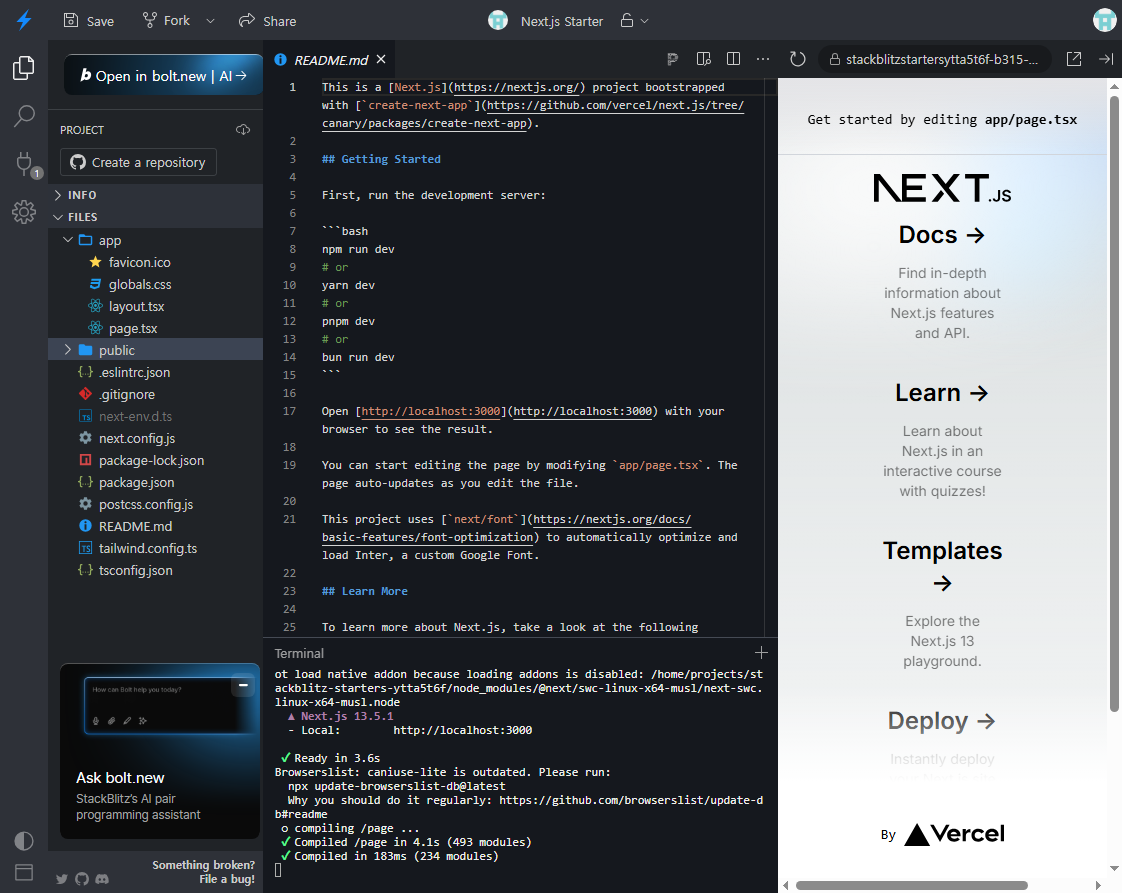The height and width of the screenshot is (893, 1122).
Task: Open the Discord icon link
Action: pos(102,879)
